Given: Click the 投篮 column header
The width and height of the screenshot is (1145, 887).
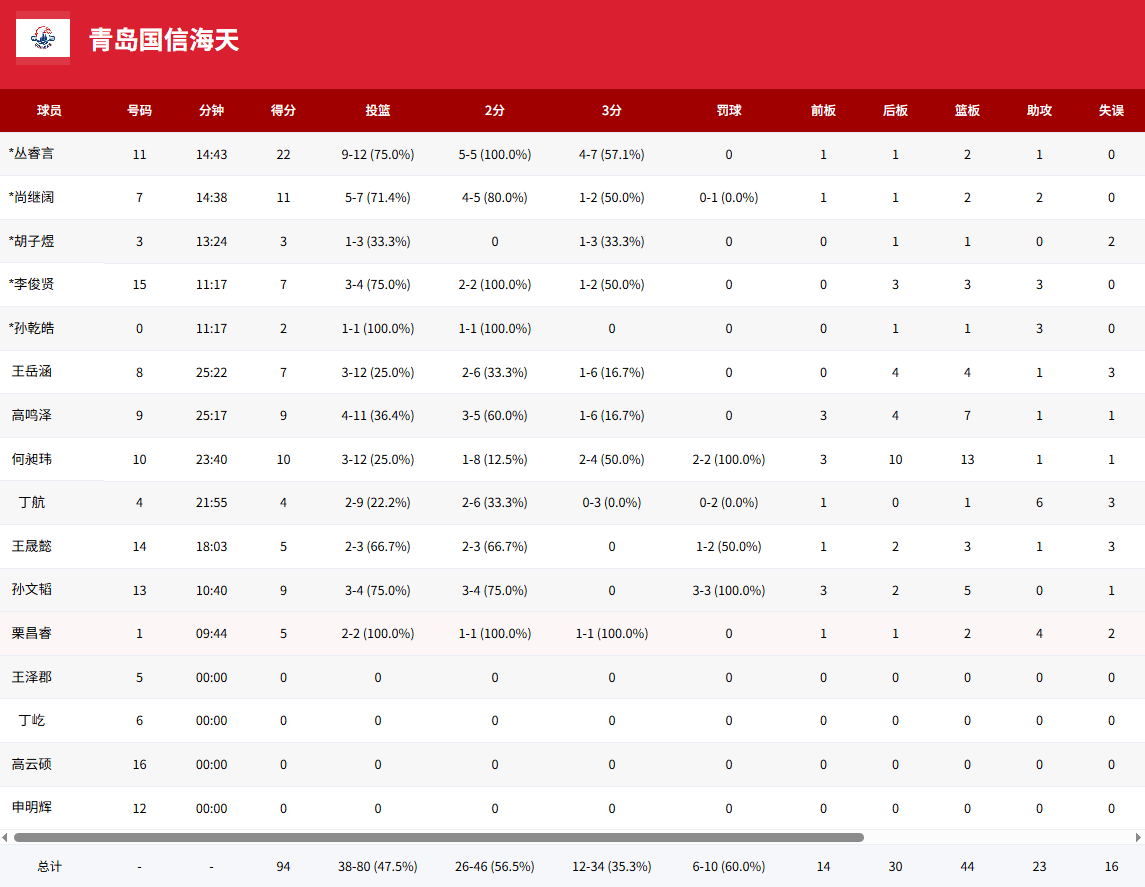Looking at the screenshot, I should (x=378, y=111).
